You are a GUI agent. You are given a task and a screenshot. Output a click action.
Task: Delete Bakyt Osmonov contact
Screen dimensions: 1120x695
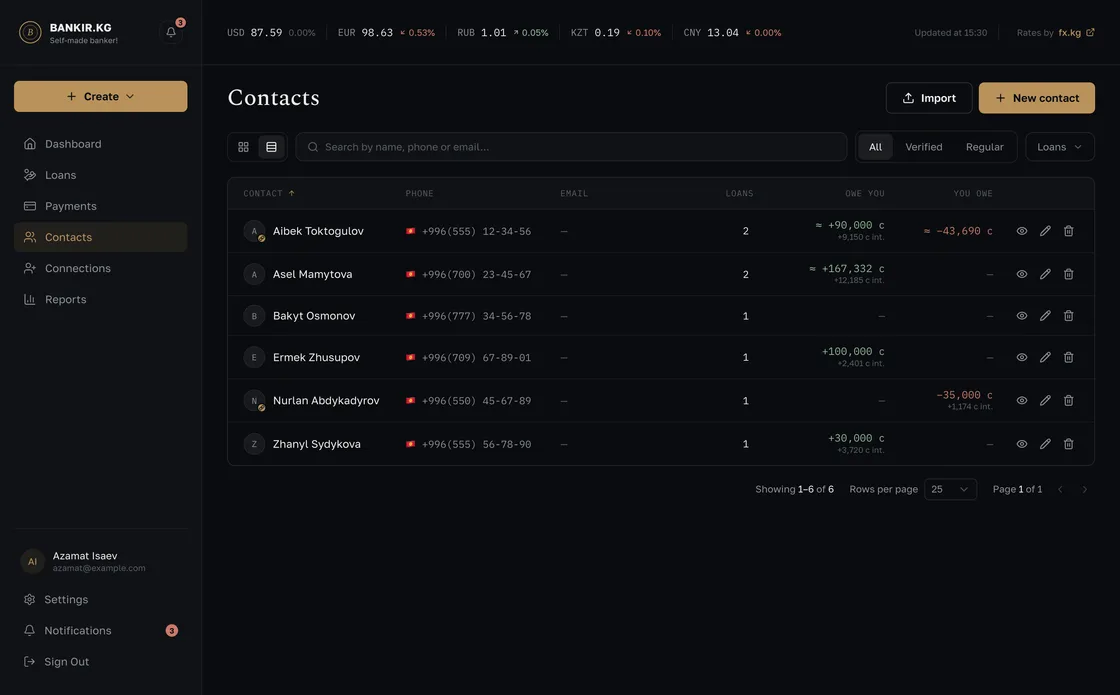click(1069, 316)
